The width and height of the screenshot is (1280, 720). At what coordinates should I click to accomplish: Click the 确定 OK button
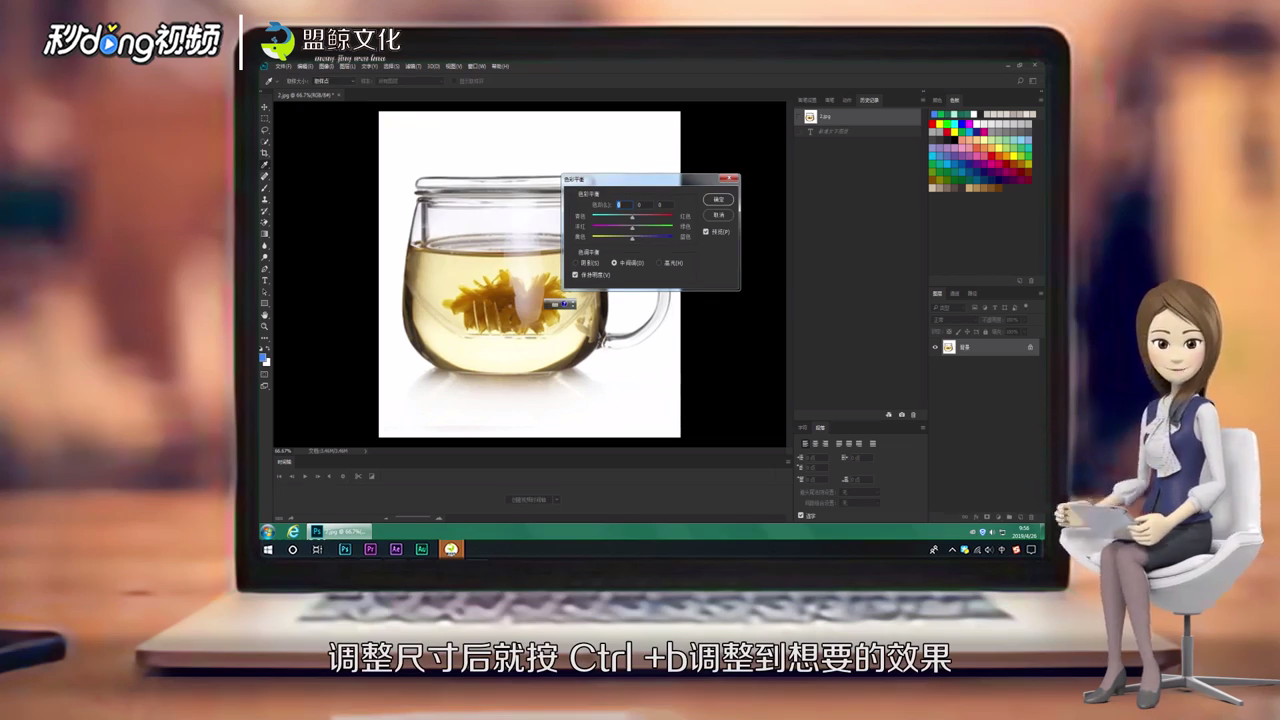(x=718, y=199)
